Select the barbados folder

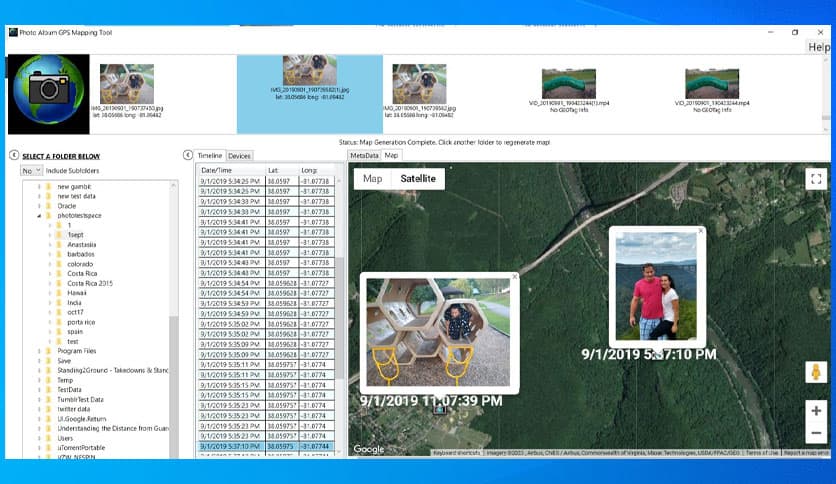81,254
